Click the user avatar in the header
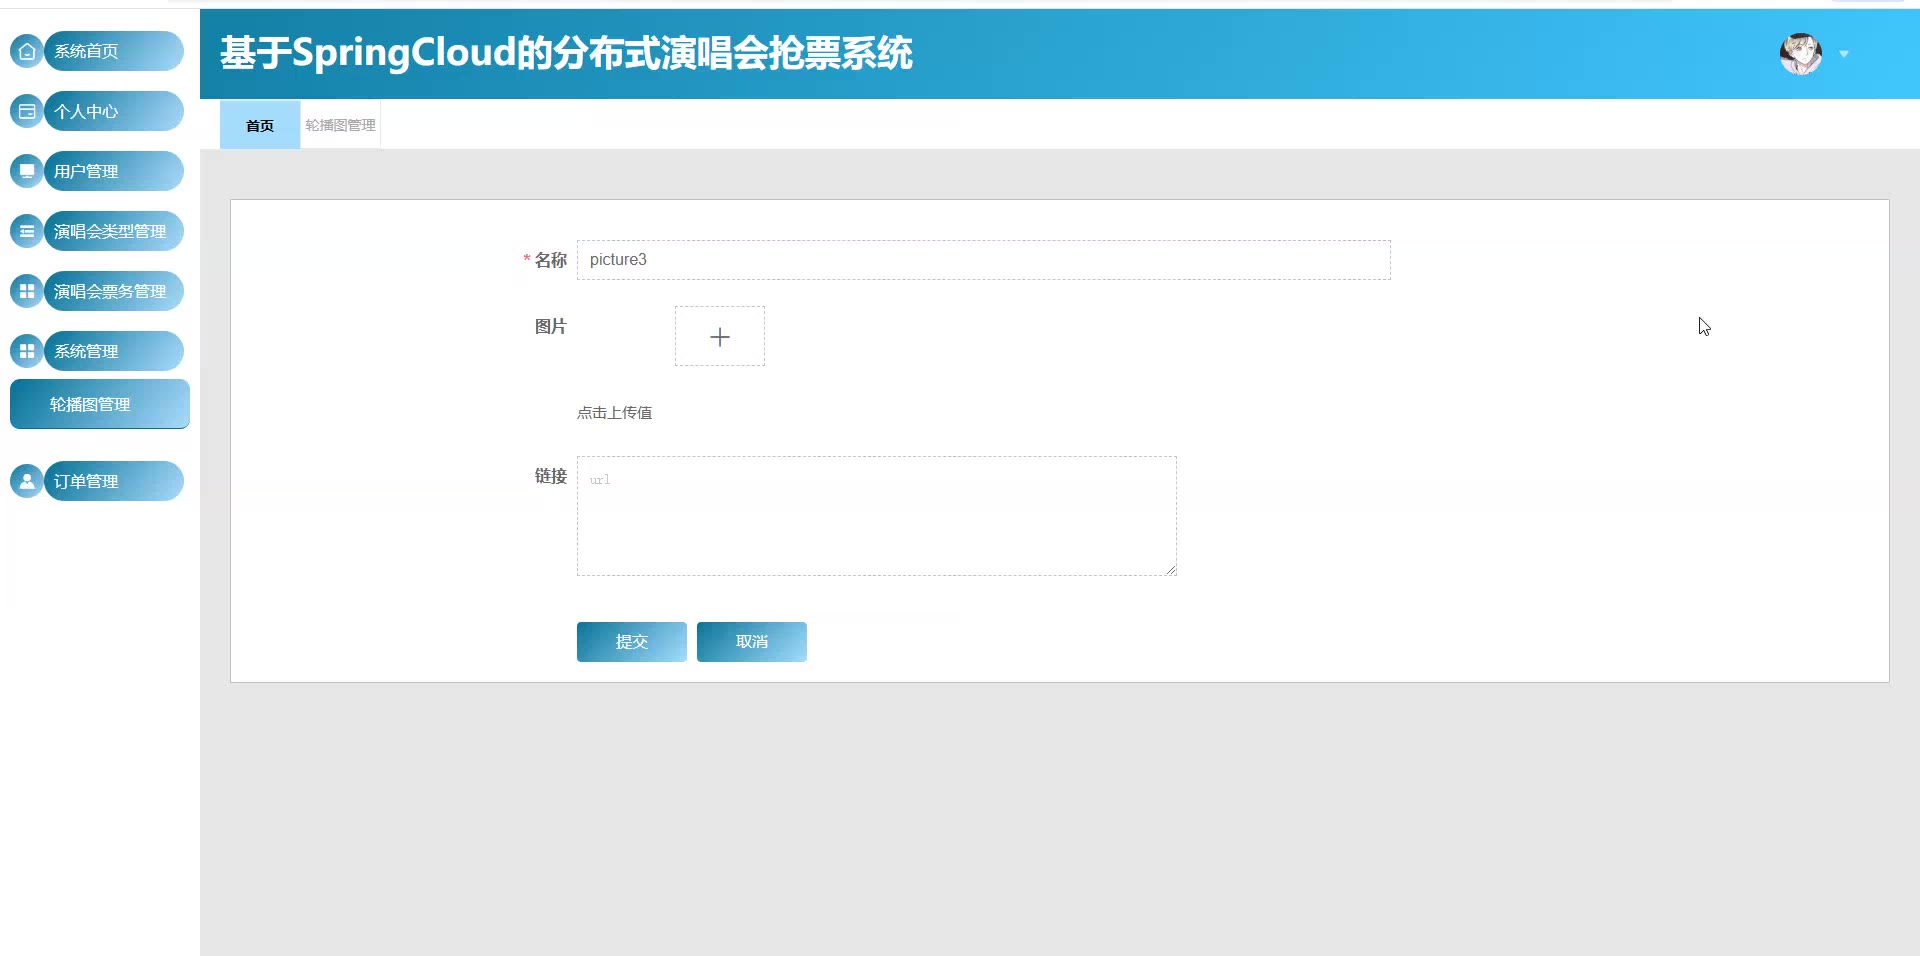 pyautogui.click(x=1801, y=54)
